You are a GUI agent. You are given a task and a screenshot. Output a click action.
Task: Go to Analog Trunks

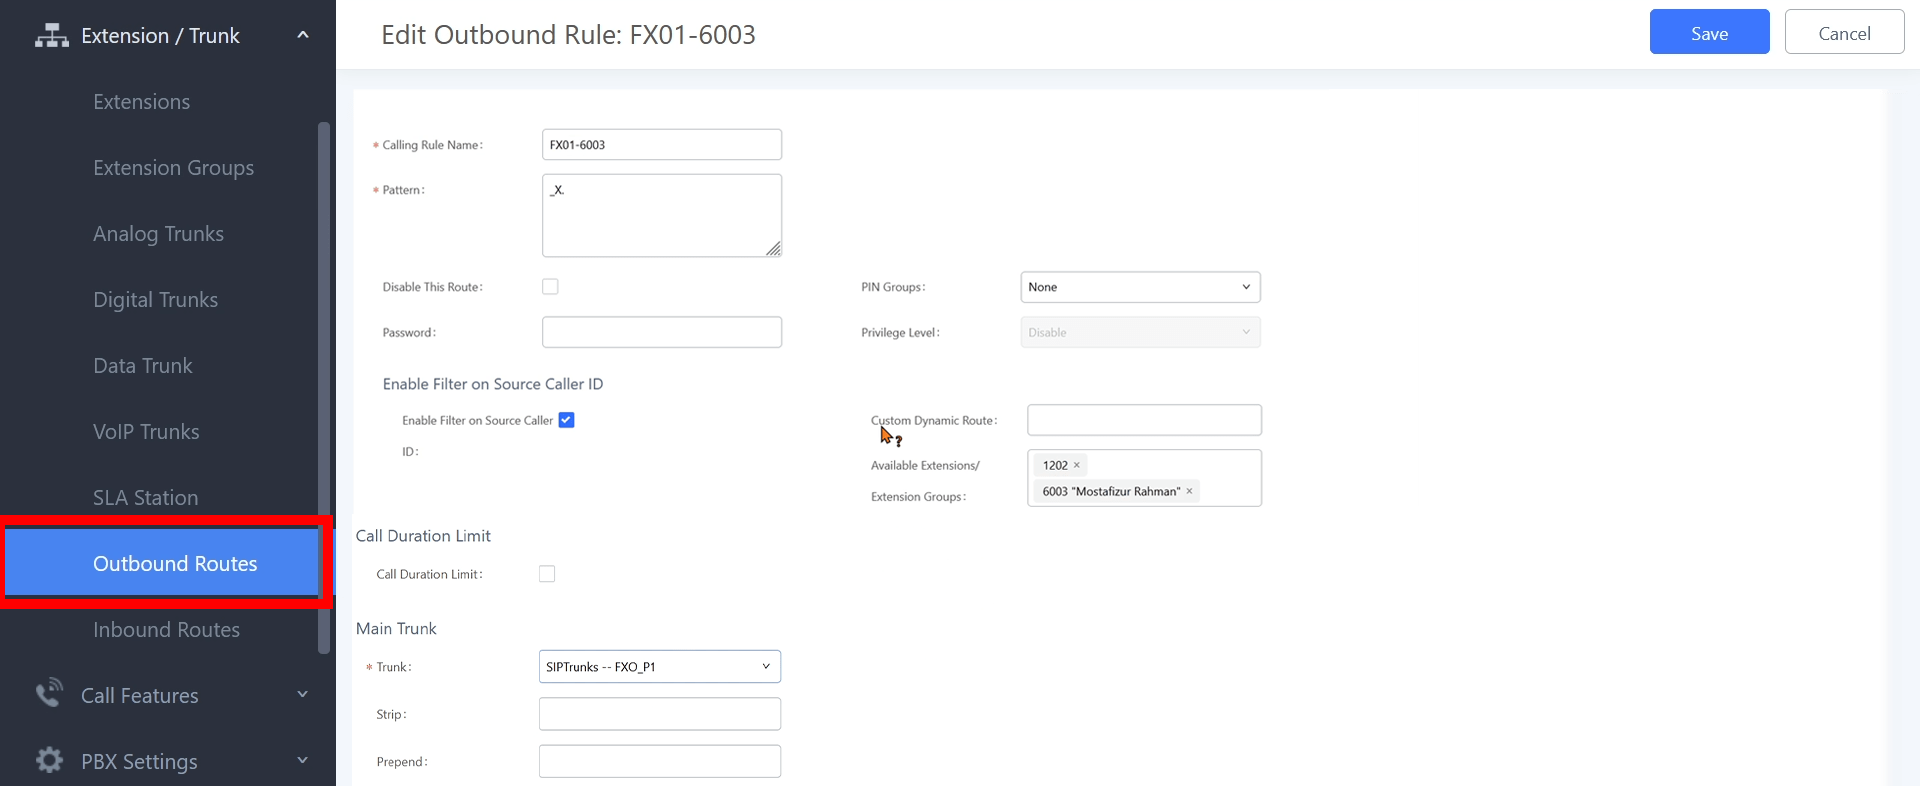click(x=159, y=234)
